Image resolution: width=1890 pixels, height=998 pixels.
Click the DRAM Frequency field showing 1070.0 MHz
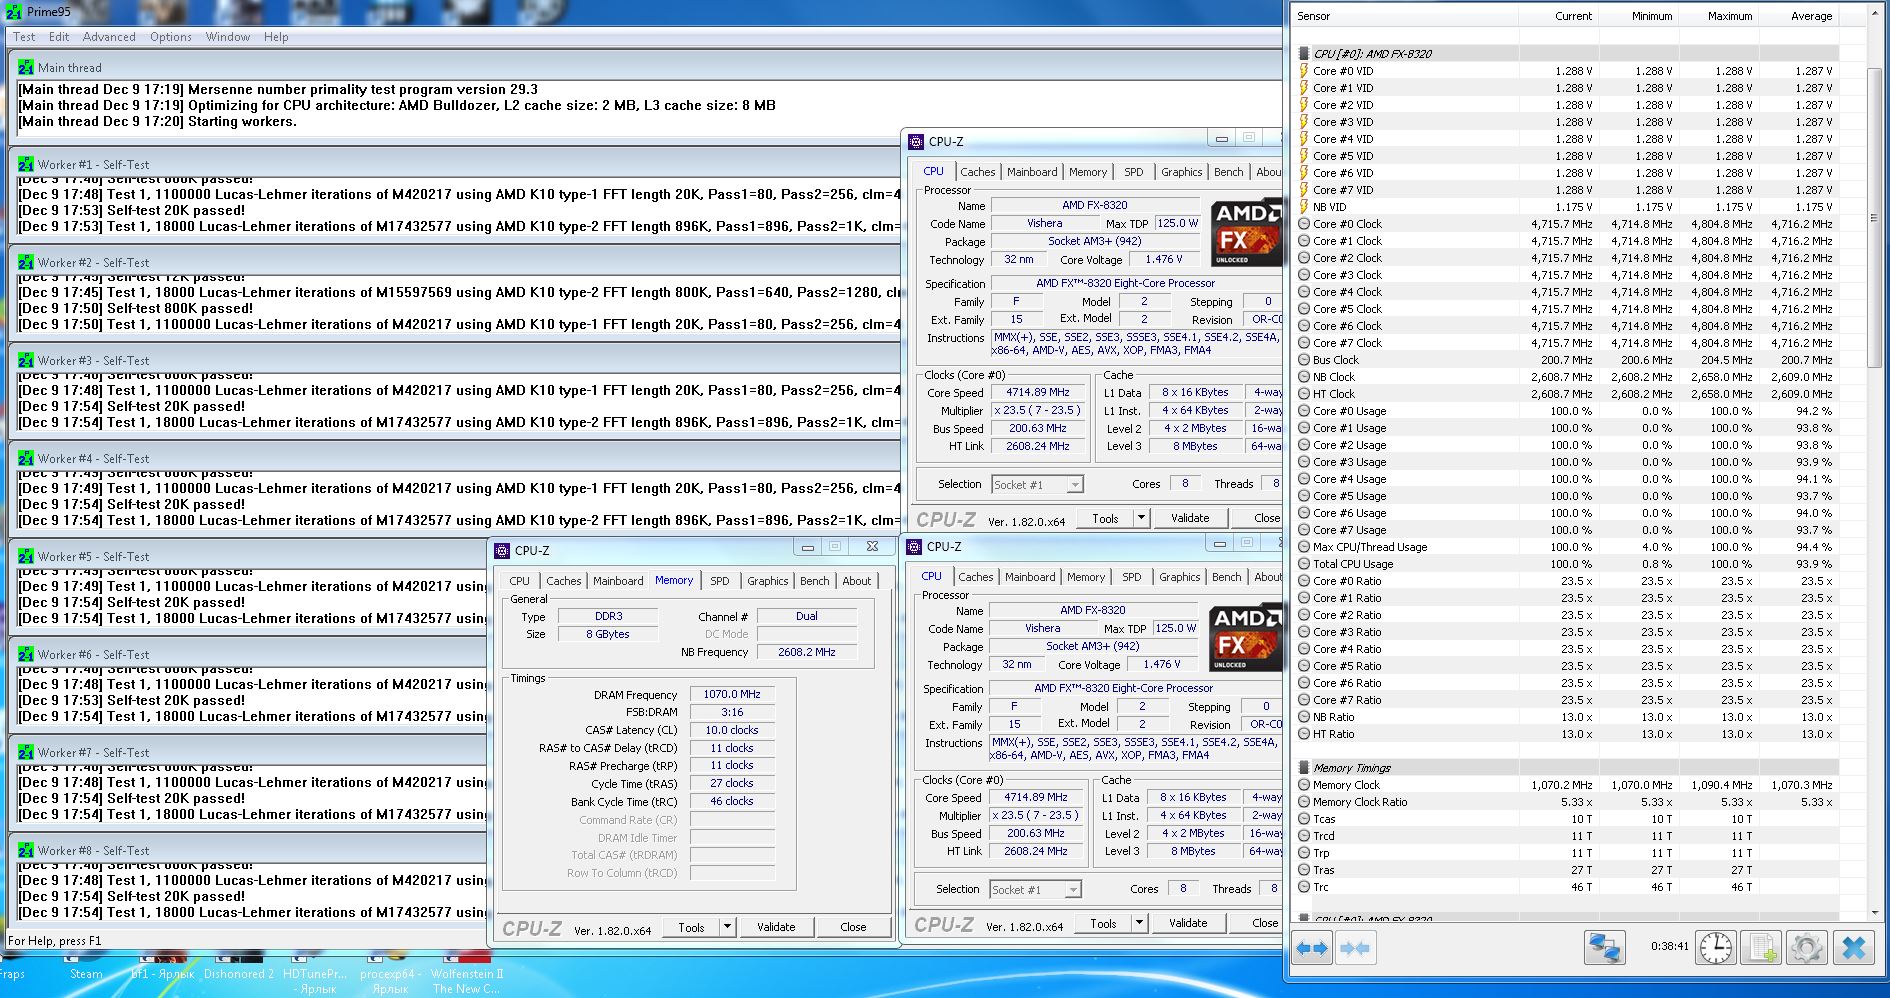point(732,694)
